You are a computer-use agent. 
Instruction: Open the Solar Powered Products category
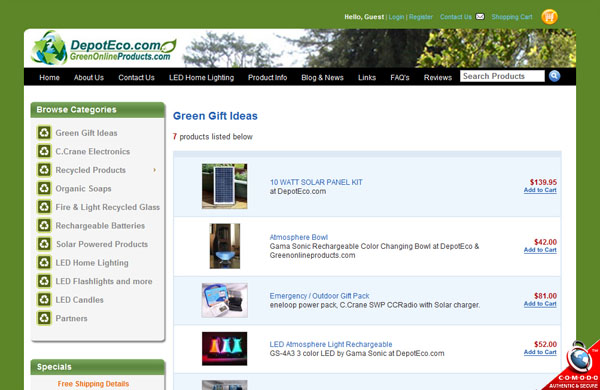coord(102,244)
